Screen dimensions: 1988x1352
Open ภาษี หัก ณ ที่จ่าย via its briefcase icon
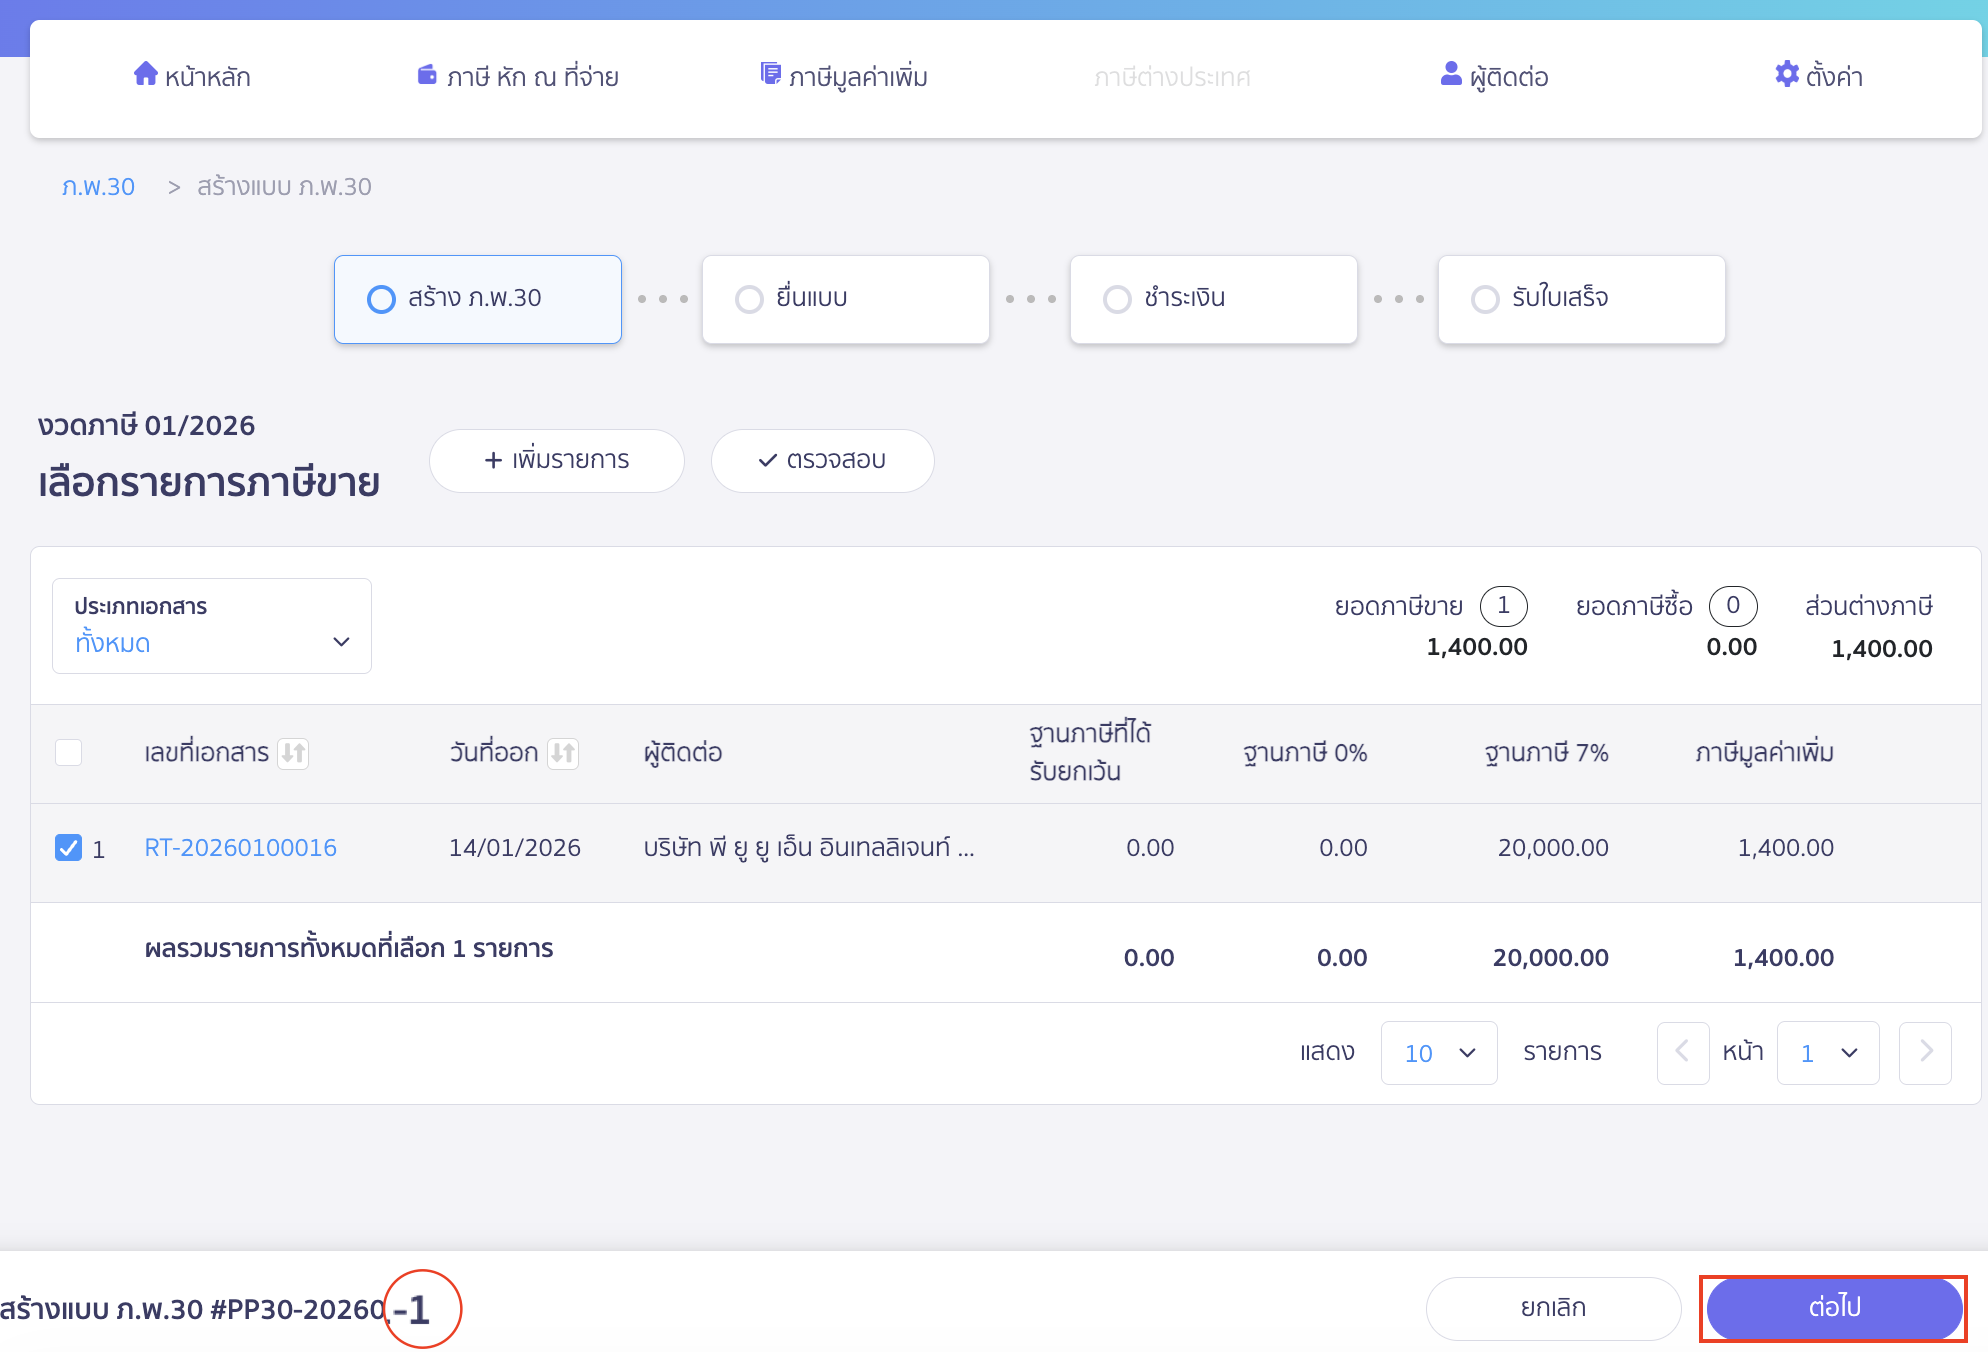pyautogui.click(x=428, y=74)
